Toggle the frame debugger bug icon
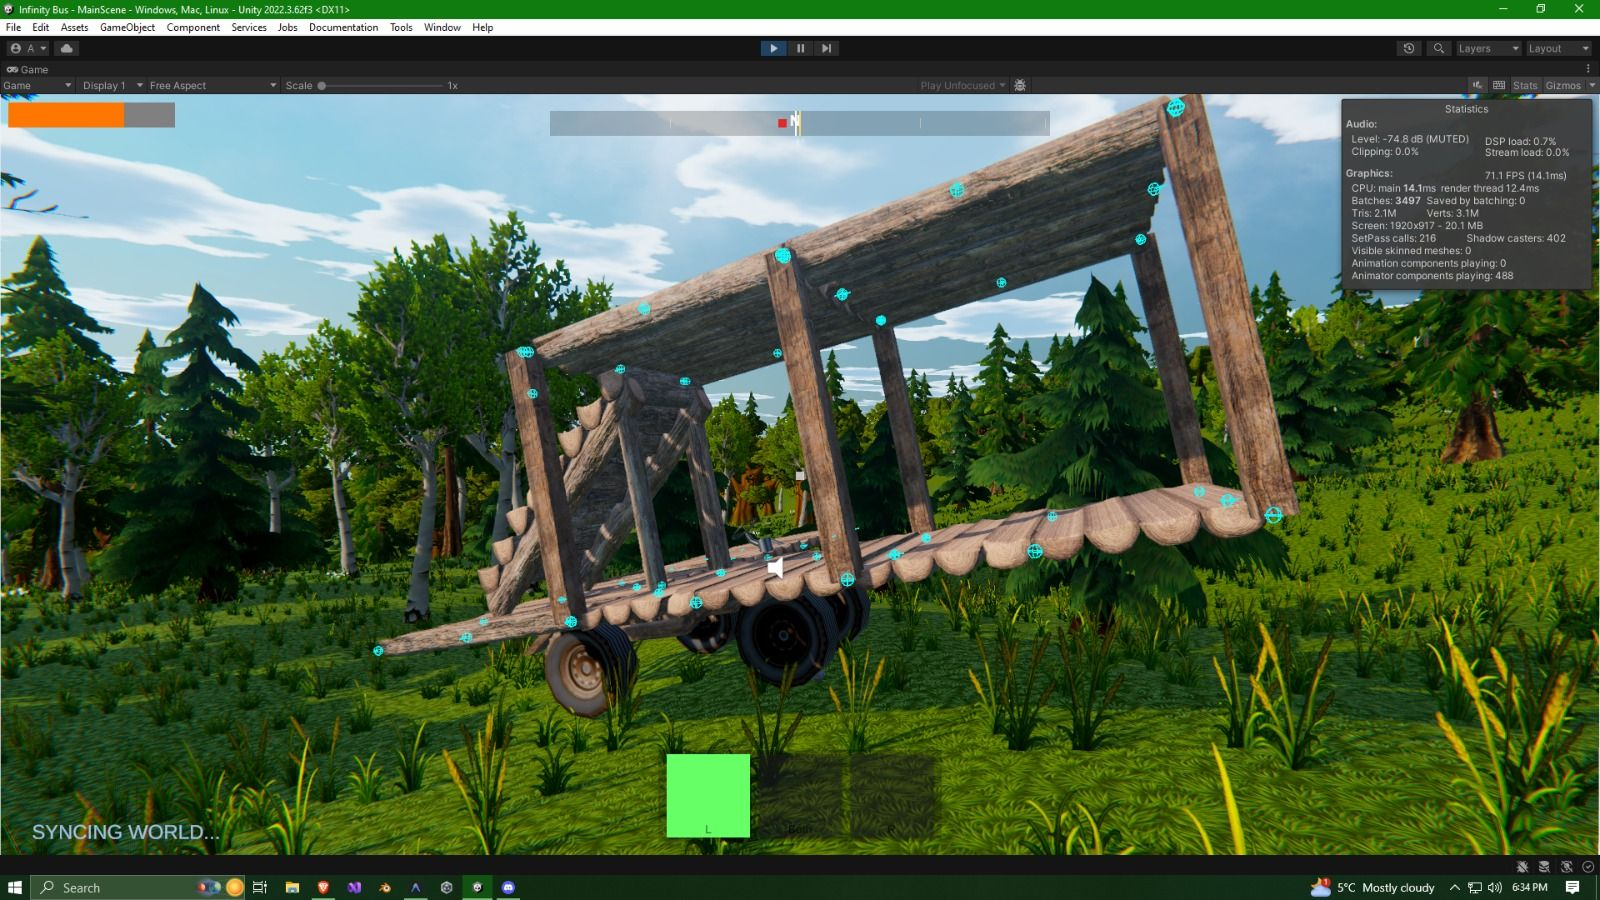 click(1020, 85)
